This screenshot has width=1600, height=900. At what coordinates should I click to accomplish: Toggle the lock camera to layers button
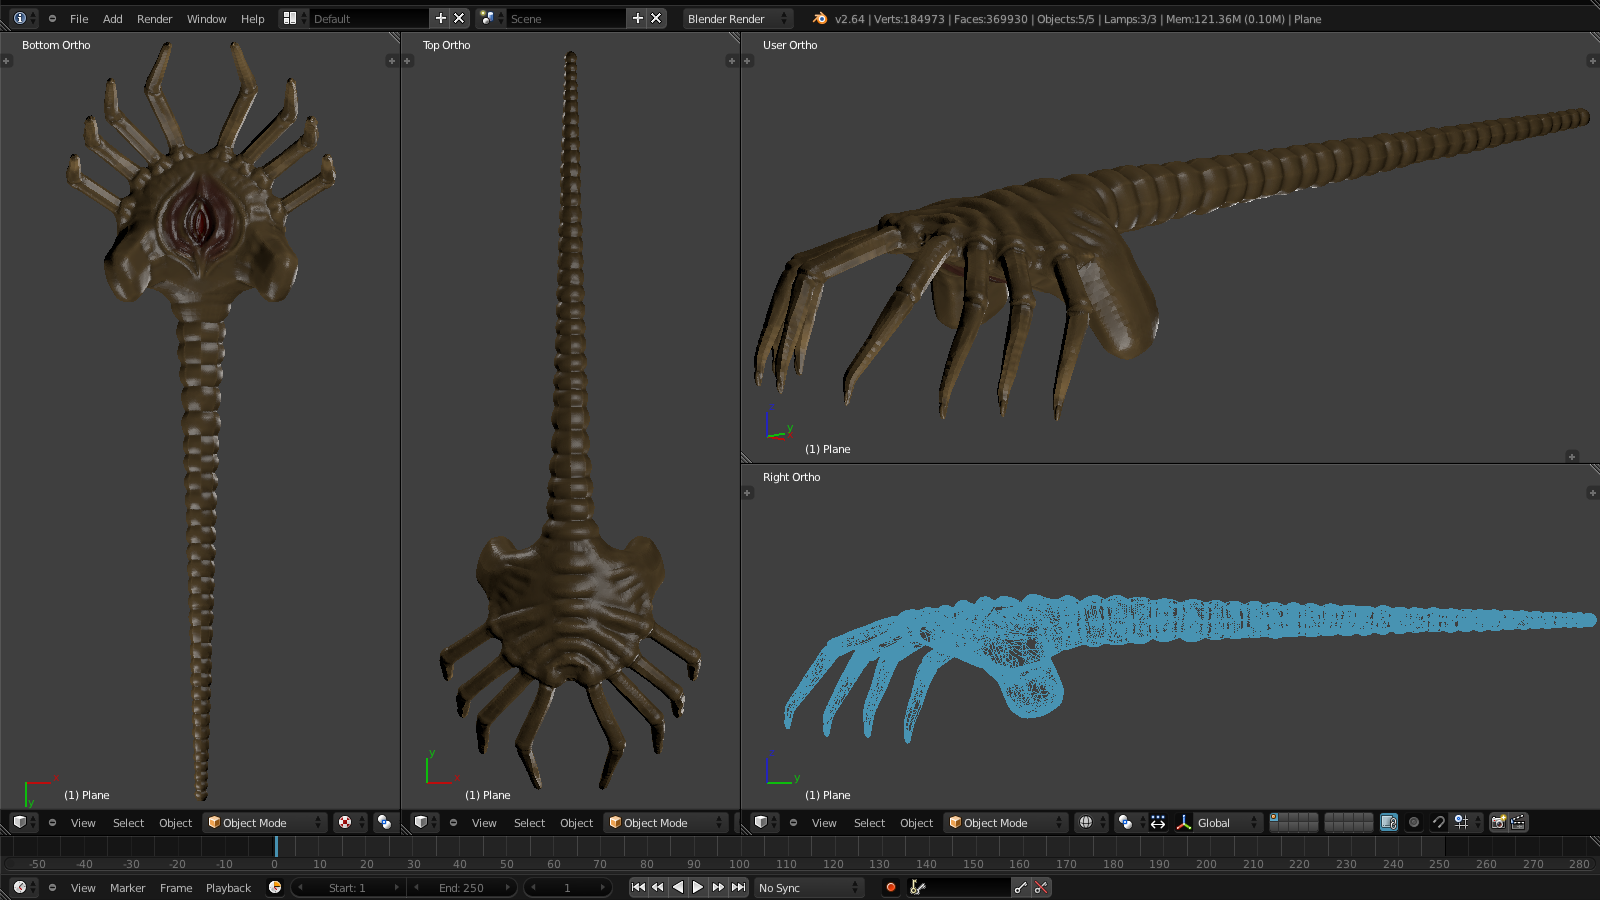tap(1388, 822)
